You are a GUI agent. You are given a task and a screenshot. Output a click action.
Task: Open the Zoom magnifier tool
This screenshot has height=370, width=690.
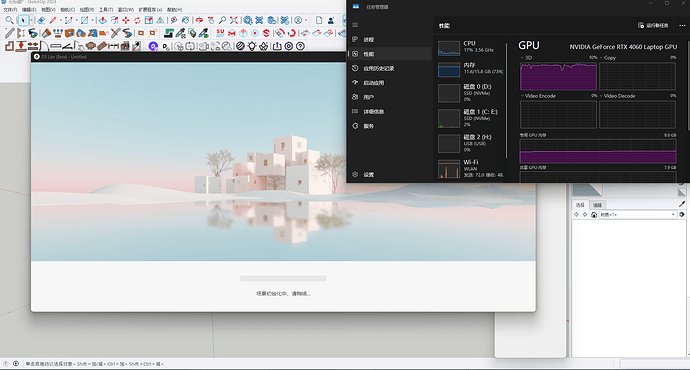tap(222, 20)
